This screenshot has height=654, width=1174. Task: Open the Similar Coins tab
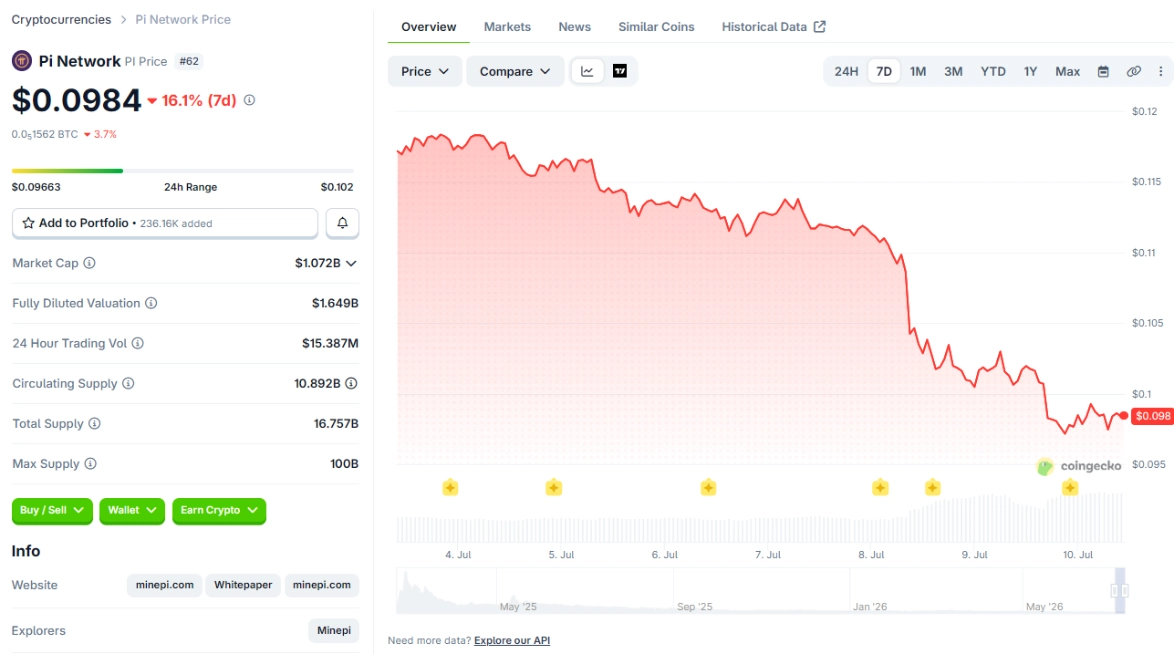coord(656,27)
